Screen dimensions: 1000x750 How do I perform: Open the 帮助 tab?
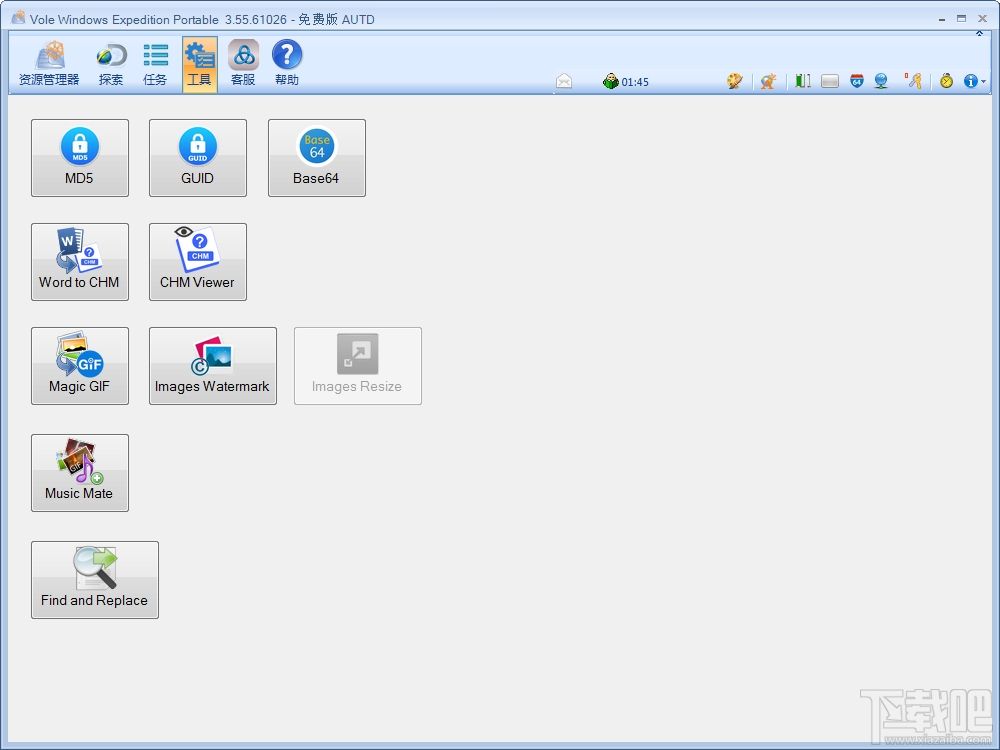coord(287,64)
